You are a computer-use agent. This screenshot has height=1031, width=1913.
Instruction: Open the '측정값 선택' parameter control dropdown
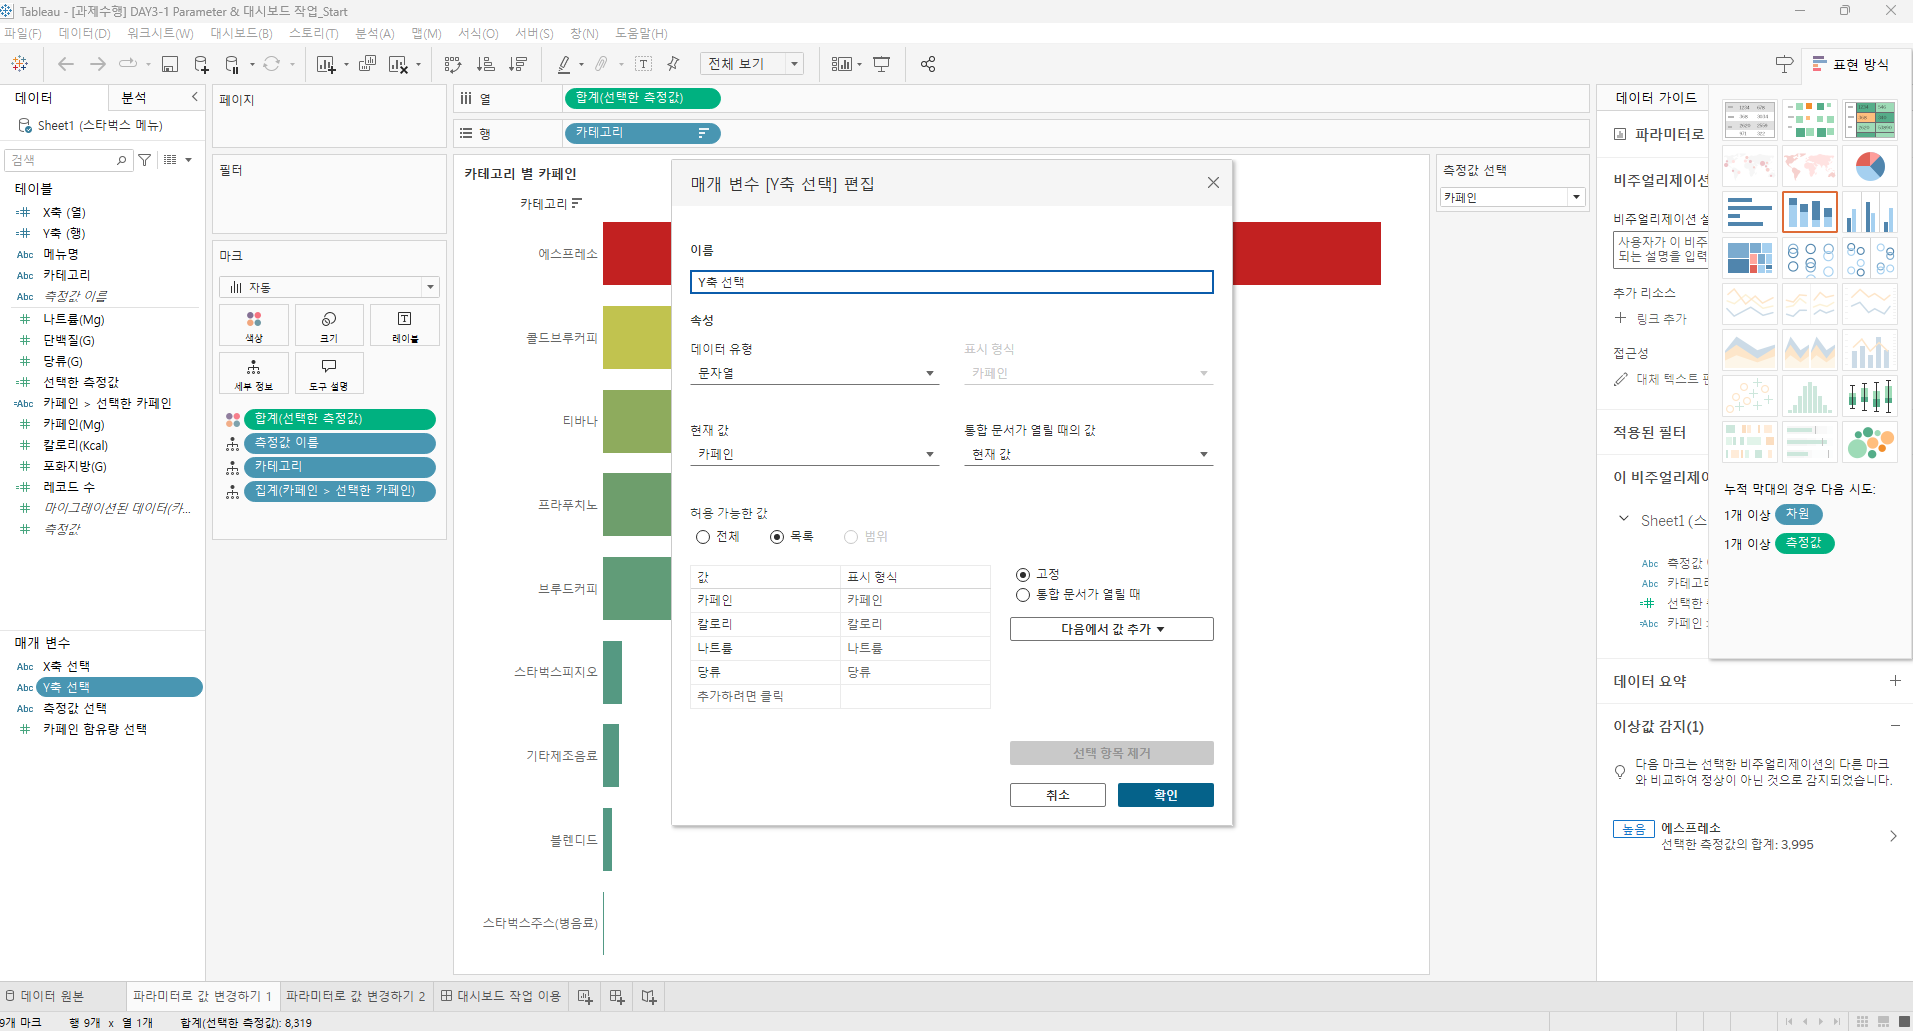pos(1513,197)
